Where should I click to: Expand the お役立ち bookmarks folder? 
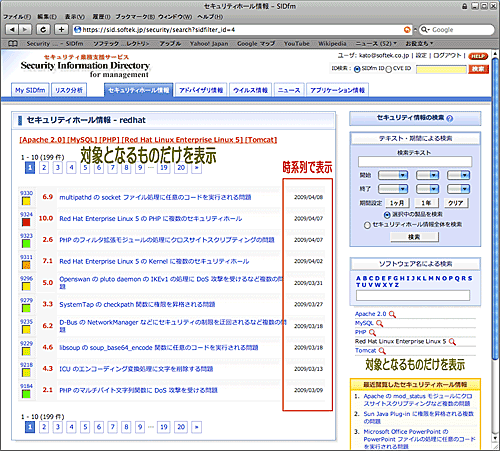click(419, 44)
